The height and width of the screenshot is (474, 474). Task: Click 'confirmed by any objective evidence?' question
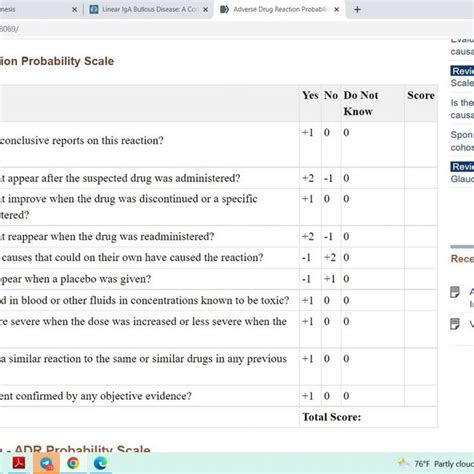point(103,396)
